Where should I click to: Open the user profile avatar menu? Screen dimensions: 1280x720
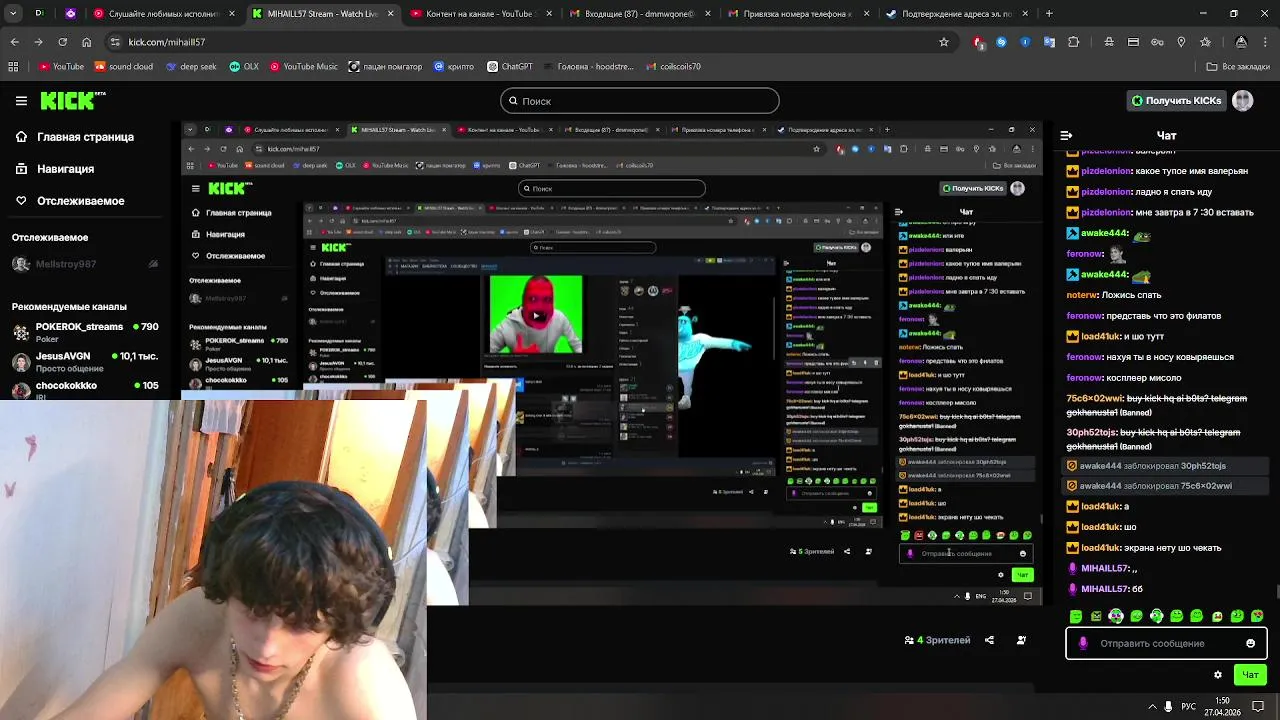tap(1242, 101)
